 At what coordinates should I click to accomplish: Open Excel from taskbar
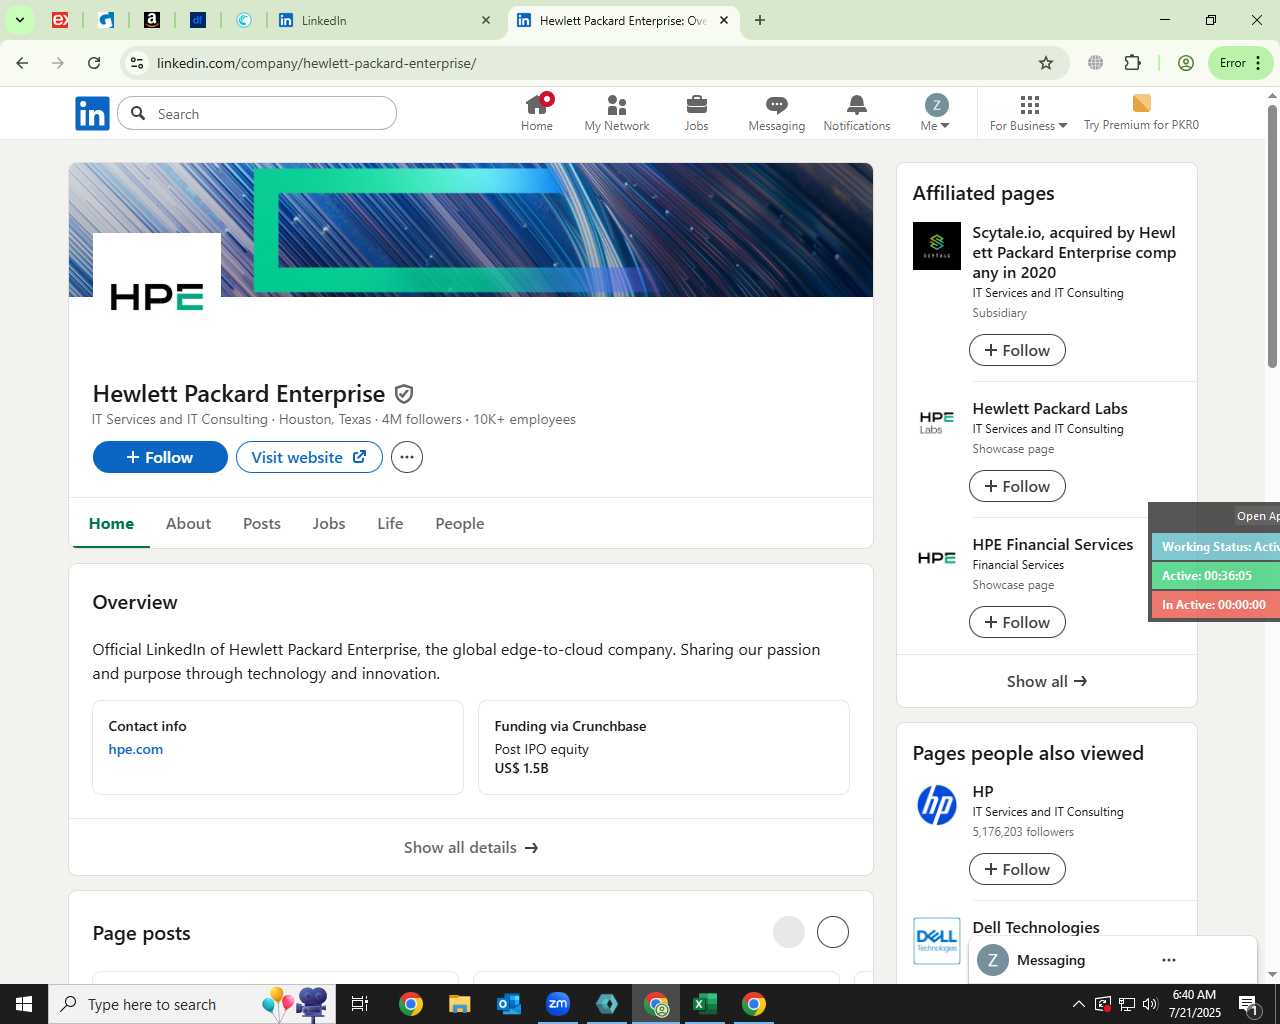[705, 1004]
